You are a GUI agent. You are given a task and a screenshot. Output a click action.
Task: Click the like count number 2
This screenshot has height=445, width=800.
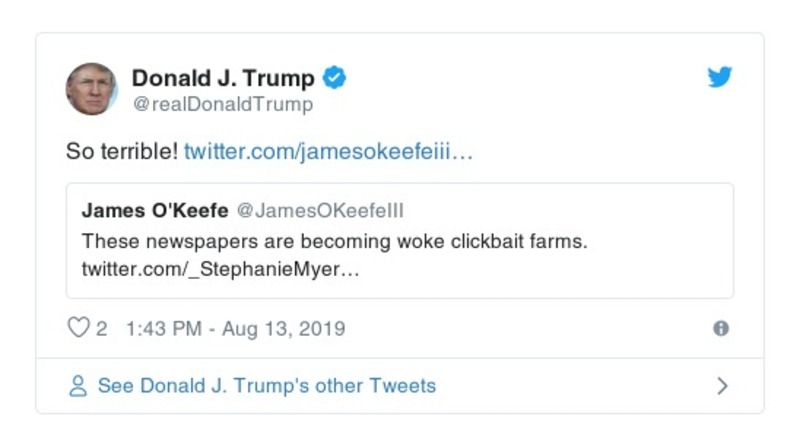(x=101, y=329)
